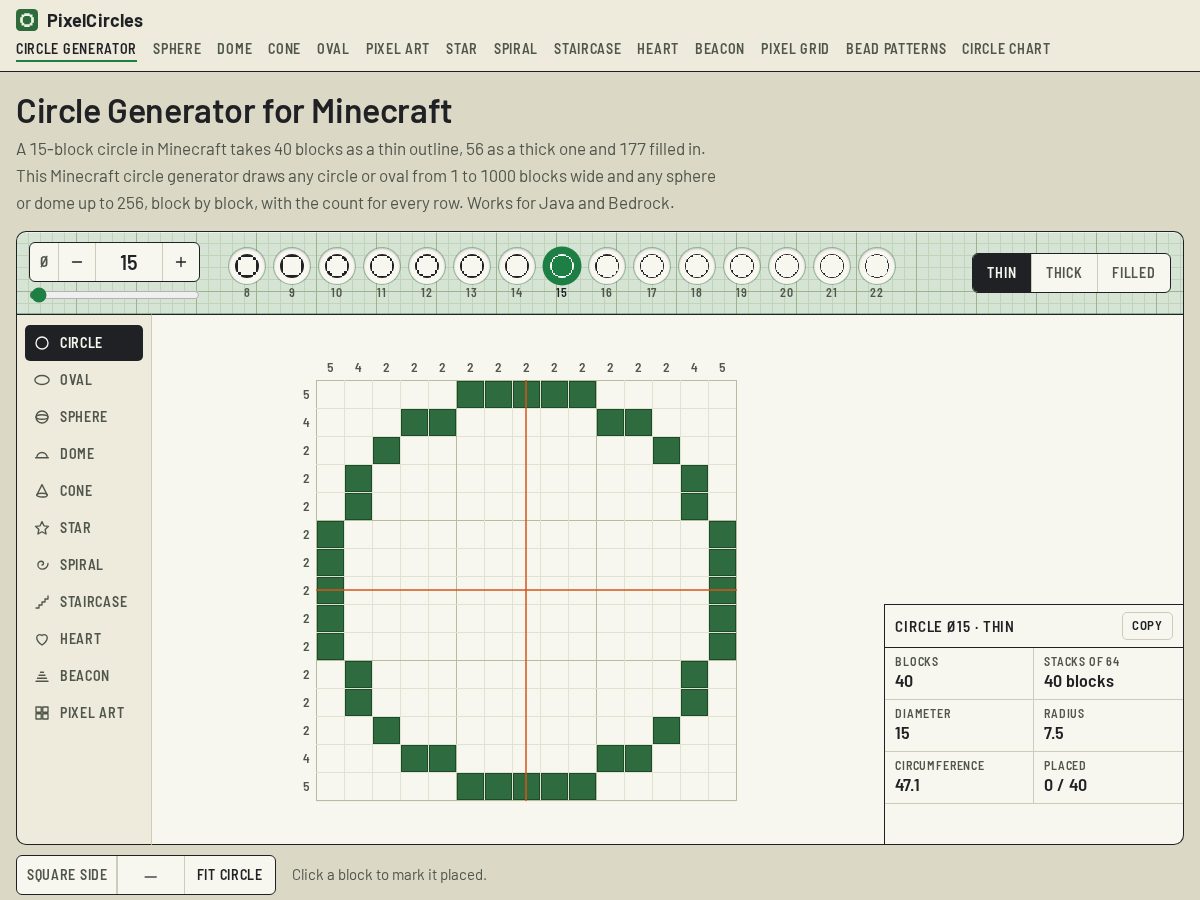Open the Bead Patterns tab
The height and width of the screenshot is (900, 1200).
click(x=896, y=49)
